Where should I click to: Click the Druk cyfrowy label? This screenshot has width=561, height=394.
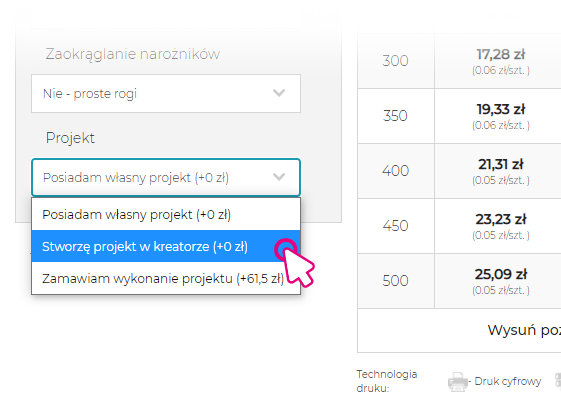pyautogui.click(x=507, y=381)
